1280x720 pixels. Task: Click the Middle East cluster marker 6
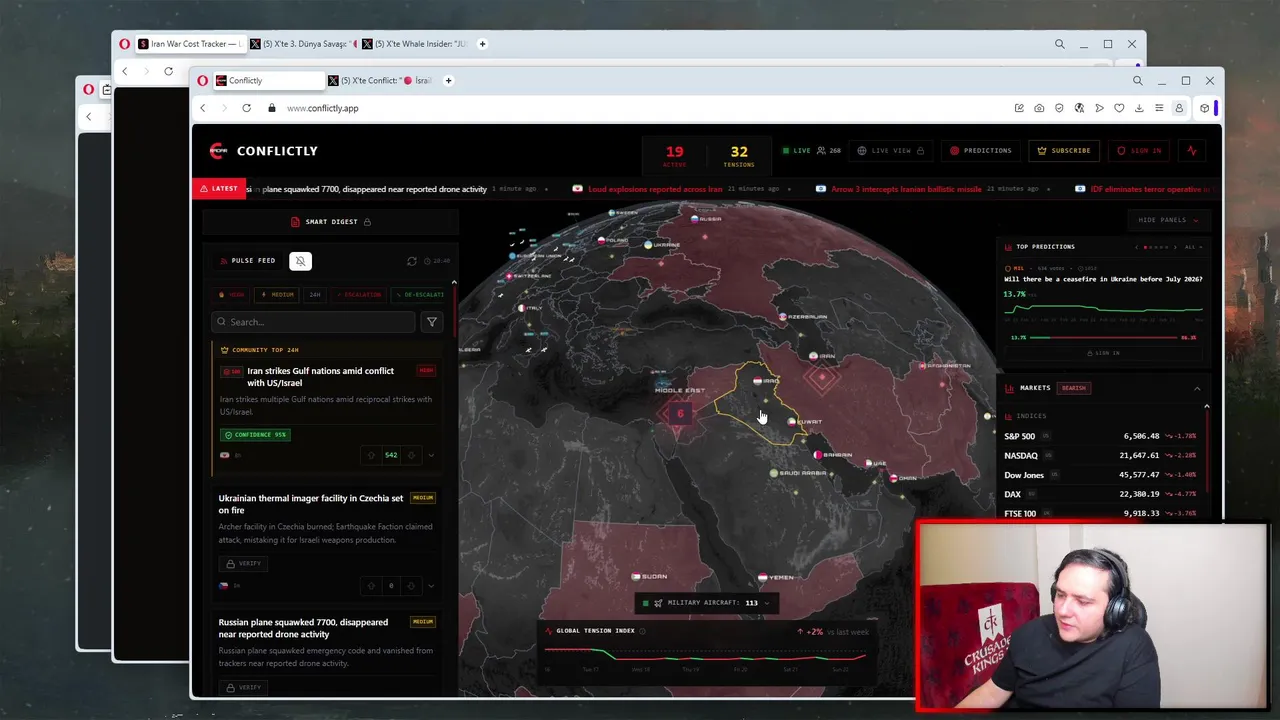[680, 414]
